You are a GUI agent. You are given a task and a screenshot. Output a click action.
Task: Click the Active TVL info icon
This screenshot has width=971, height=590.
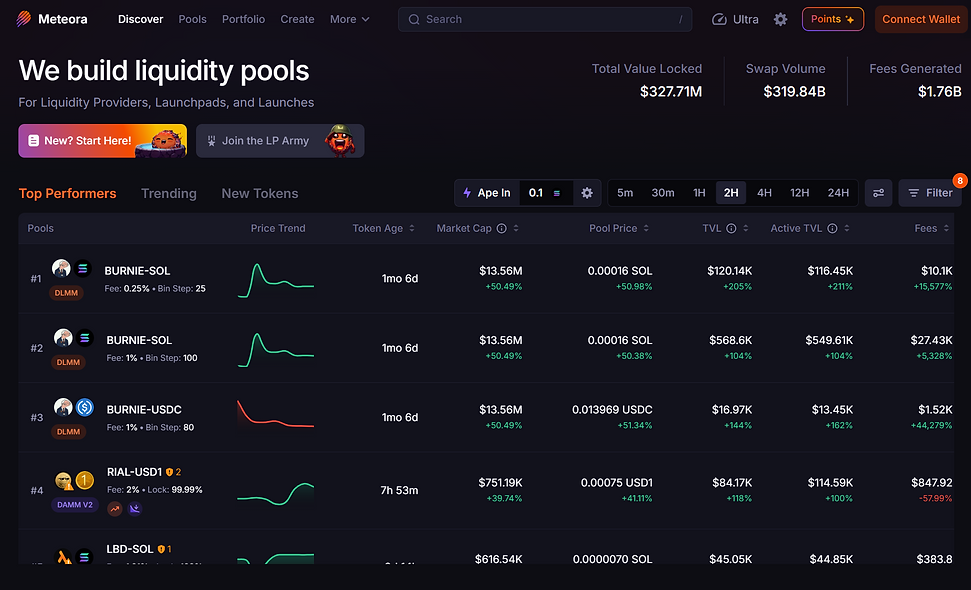tap(832, 228)
